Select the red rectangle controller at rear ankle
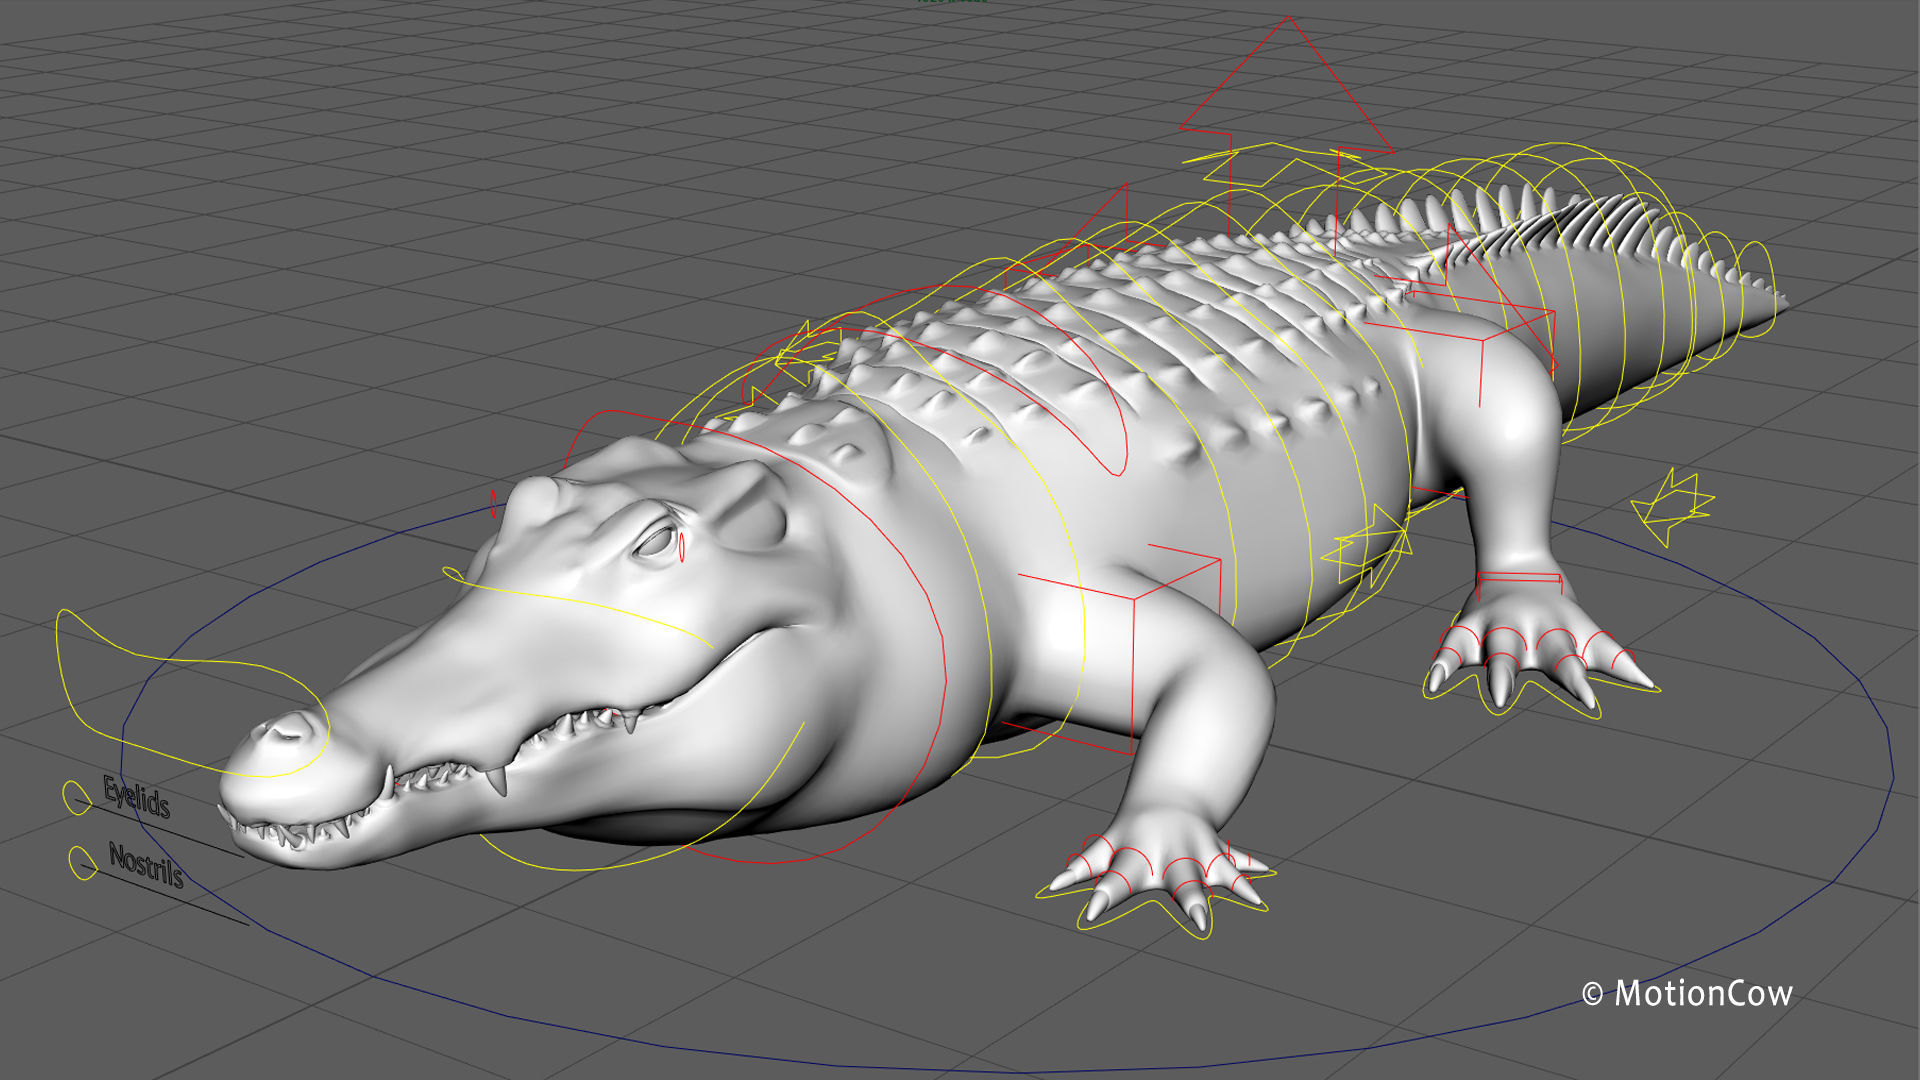This screenshot has height=1080, width=1920. click(1519, 582)
